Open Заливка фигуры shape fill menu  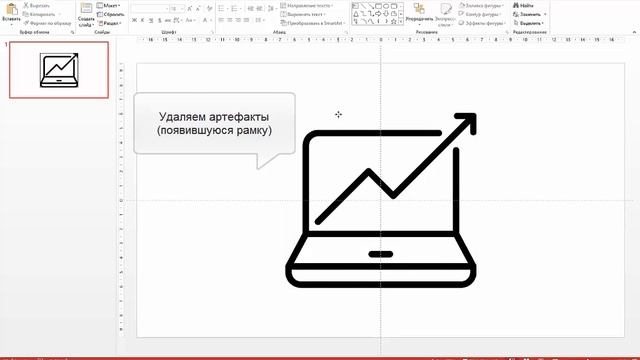481,5
